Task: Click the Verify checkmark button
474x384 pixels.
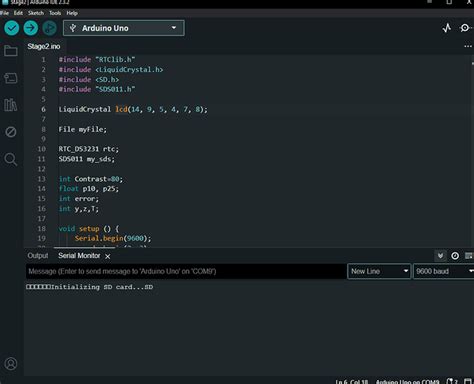Action: (x=12, y=28)
